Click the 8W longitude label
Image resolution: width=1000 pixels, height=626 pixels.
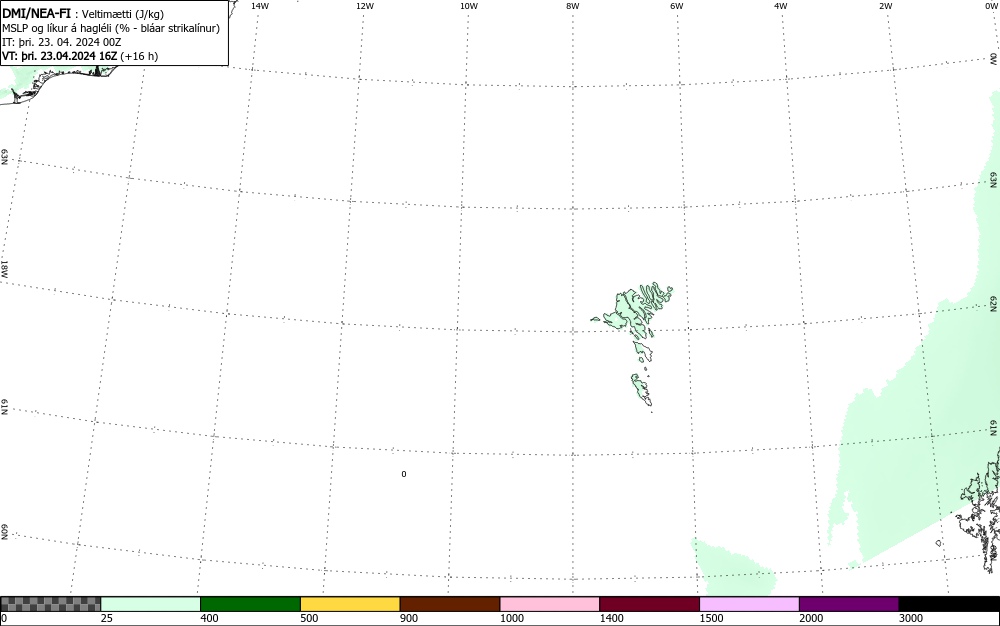point(572,6)
